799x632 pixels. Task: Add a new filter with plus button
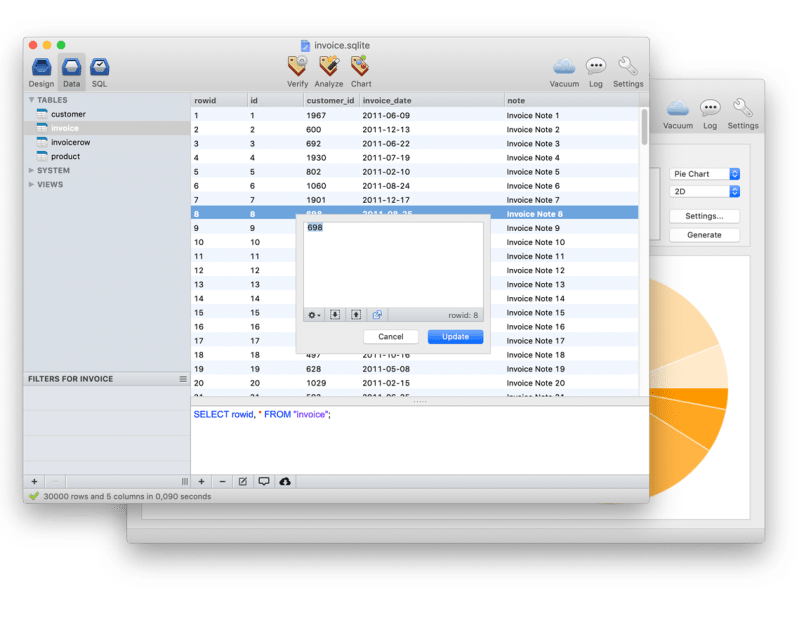coord(34,482)
